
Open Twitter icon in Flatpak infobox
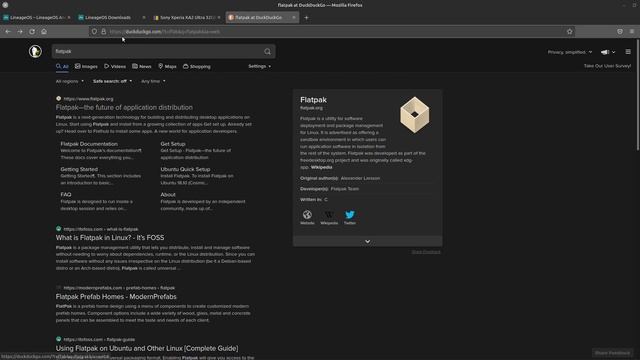(350, 217)
